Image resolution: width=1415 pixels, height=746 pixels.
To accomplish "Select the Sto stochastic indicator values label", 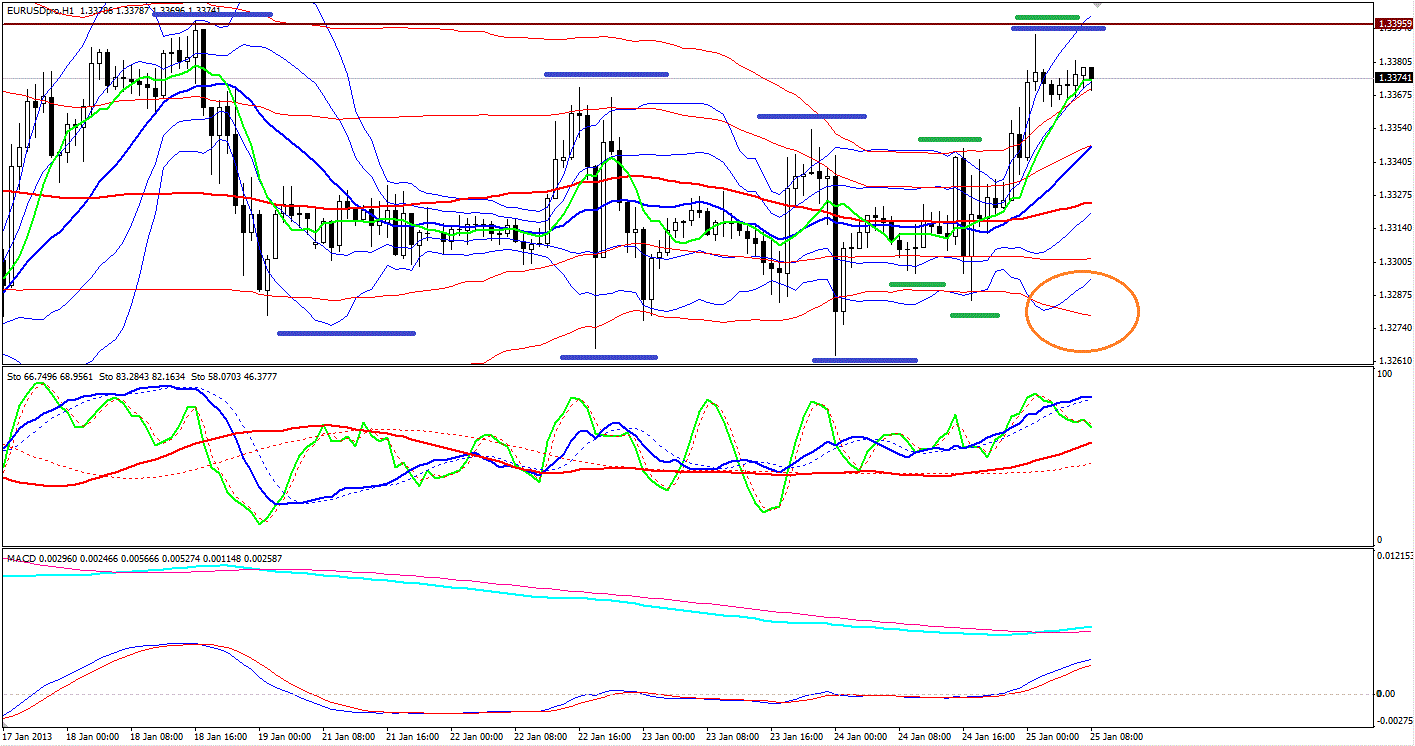I will (x=128, y=376).
